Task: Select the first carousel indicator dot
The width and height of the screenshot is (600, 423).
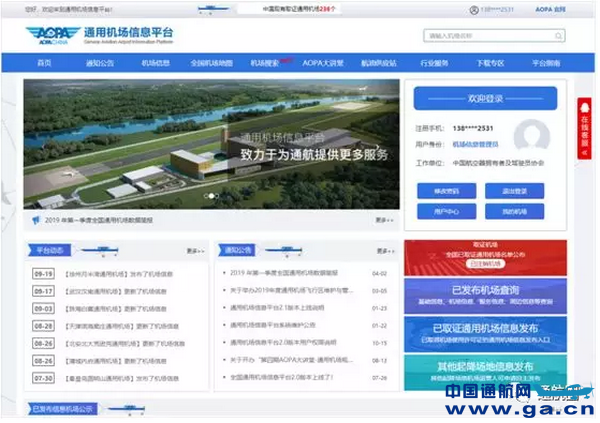Action: (x=205, y=196)
